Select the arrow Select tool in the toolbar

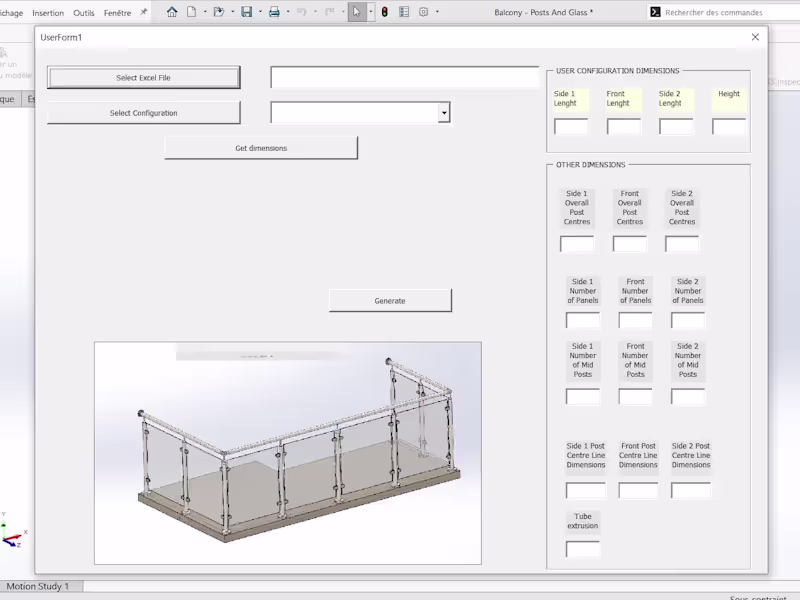tap(356, 11)
